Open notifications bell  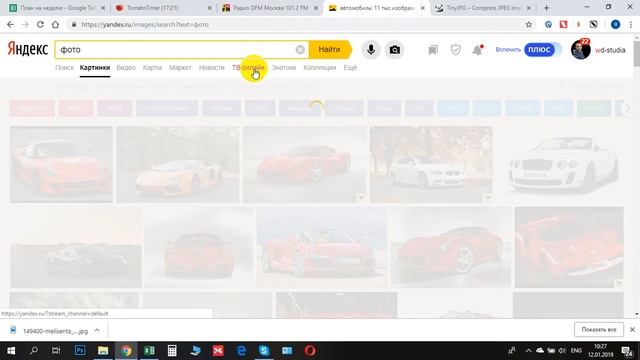[x=478, y=50]
